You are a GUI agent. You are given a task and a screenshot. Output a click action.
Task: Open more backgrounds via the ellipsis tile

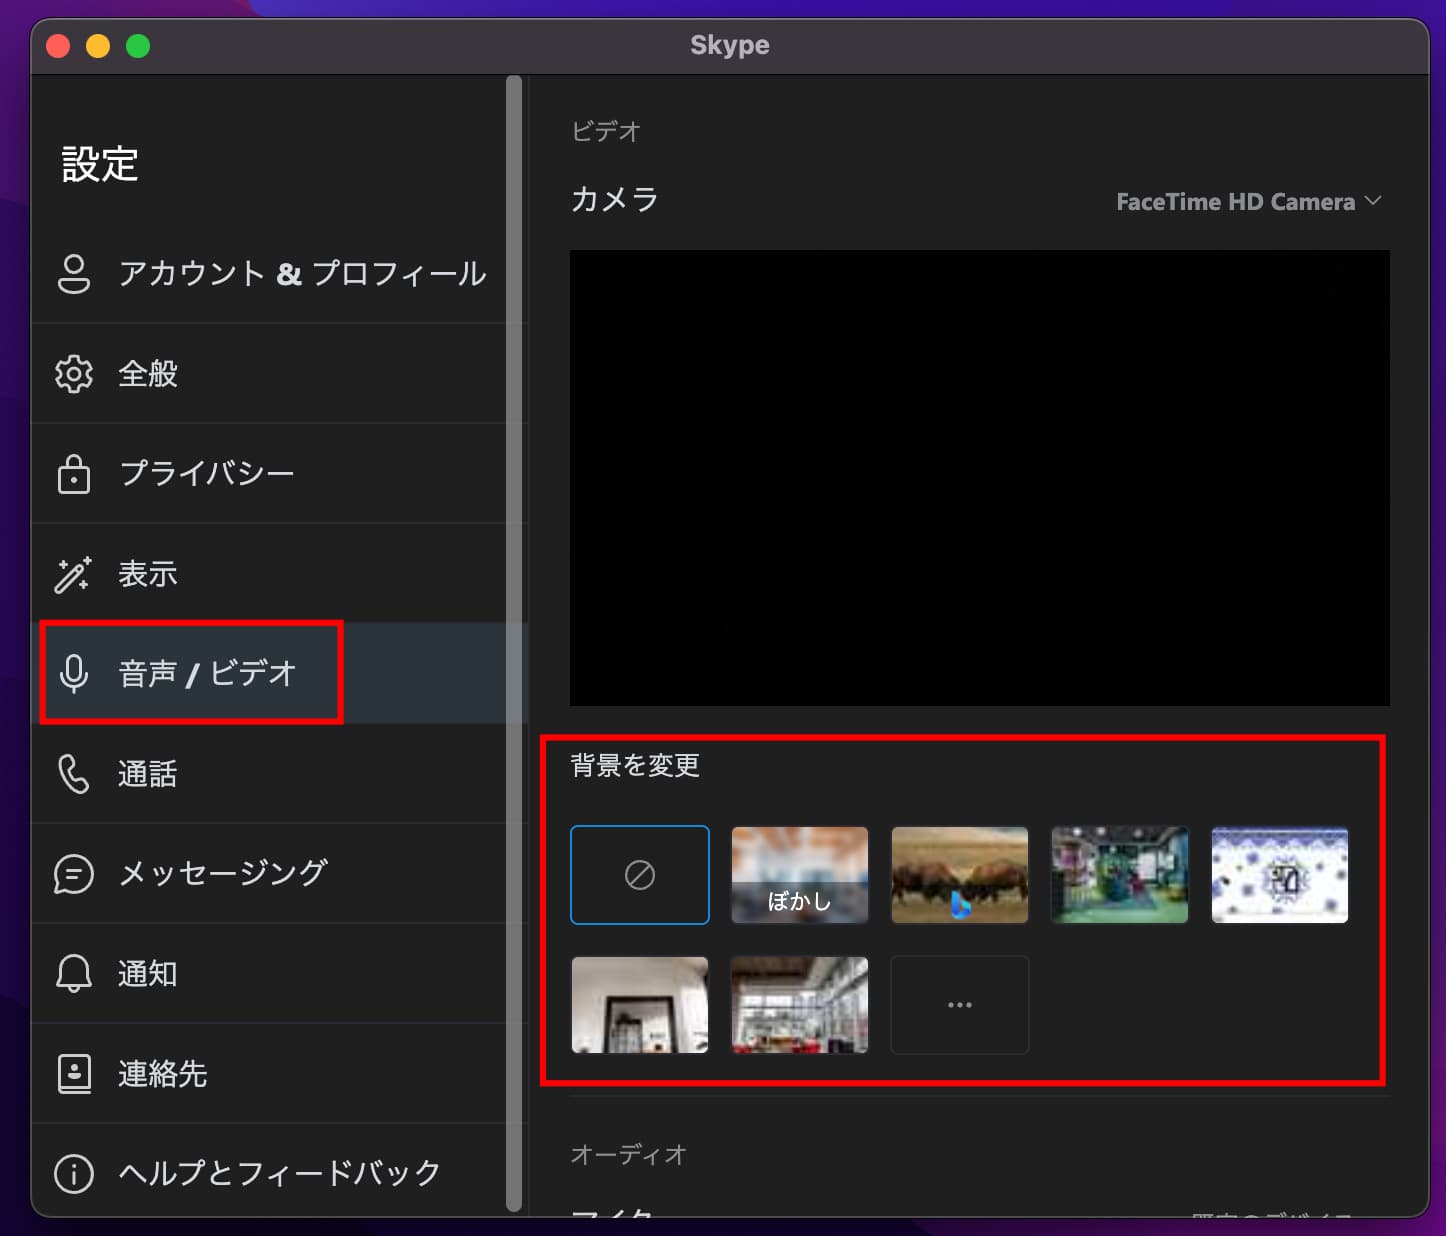click(960, 1005)
